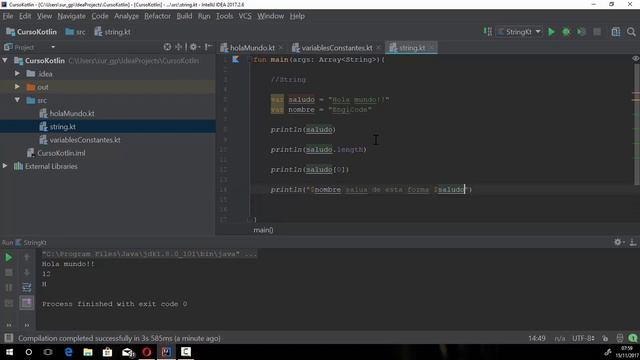This screenshot has width=640, height=360.
Task: Open the Navigate menu
Action: coord(71,16)
